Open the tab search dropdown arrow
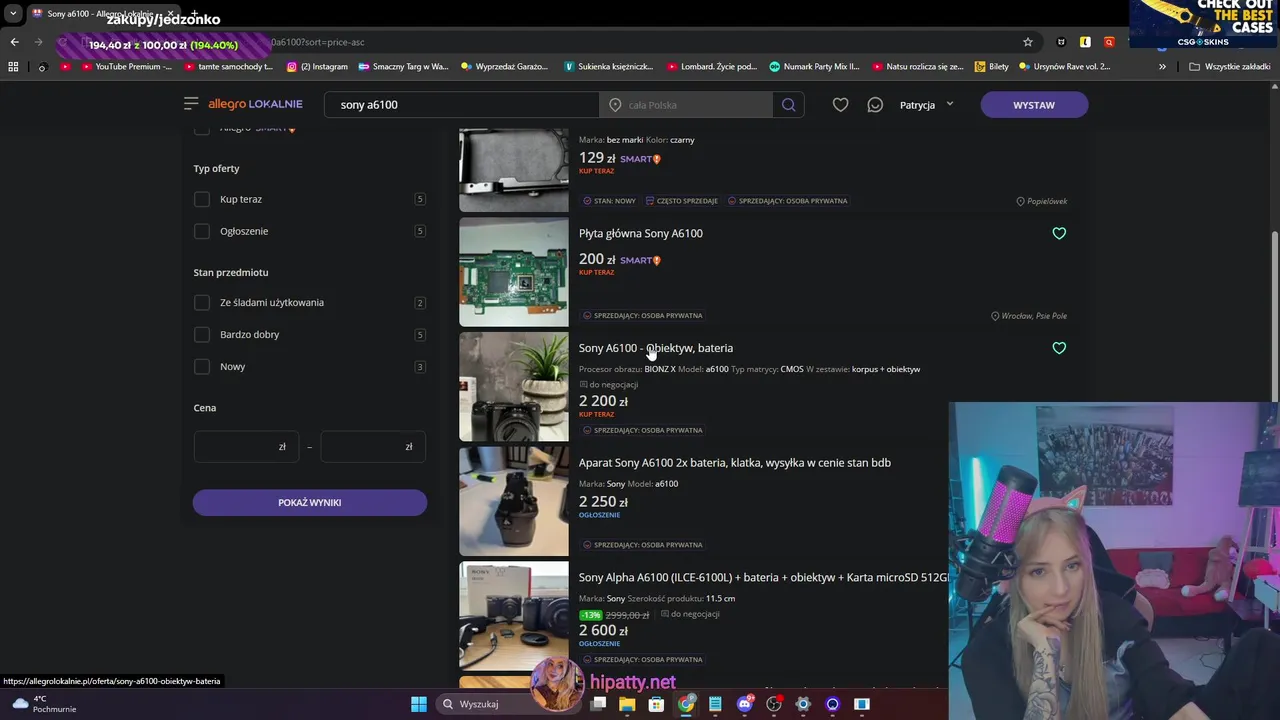 [13, 14]
